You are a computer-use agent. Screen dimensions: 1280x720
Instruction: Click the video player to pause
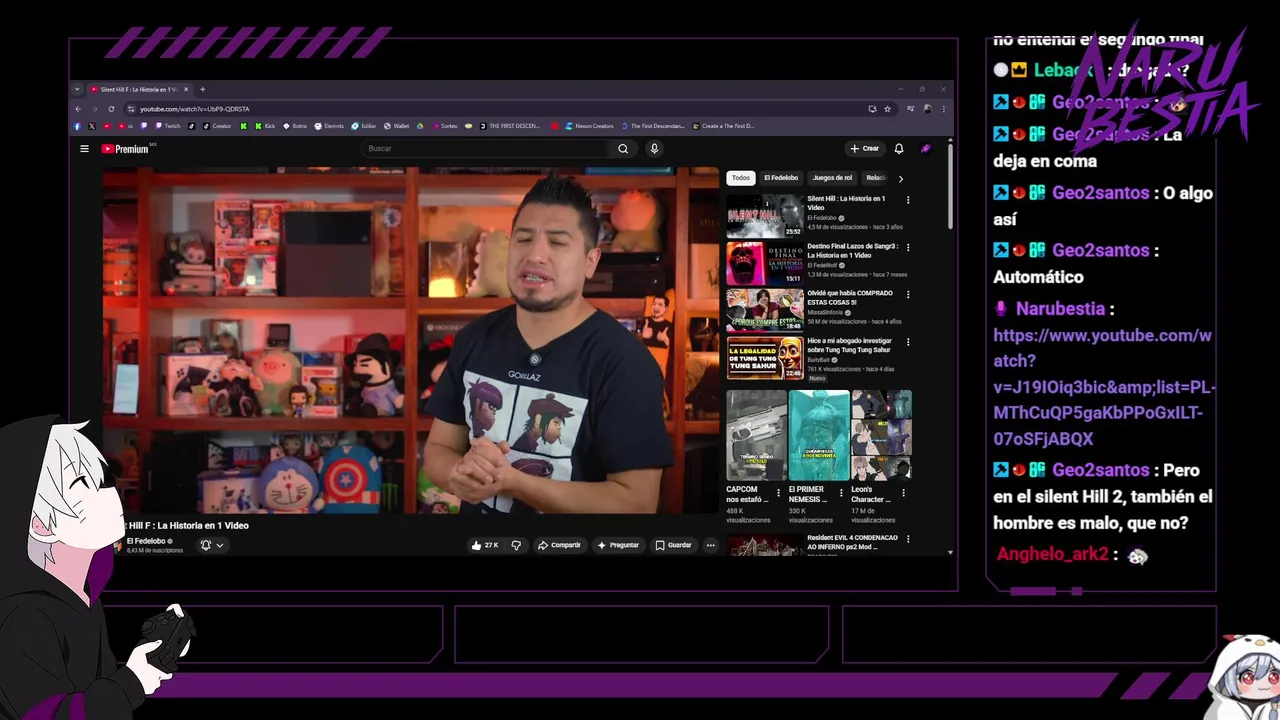[411, 340]
